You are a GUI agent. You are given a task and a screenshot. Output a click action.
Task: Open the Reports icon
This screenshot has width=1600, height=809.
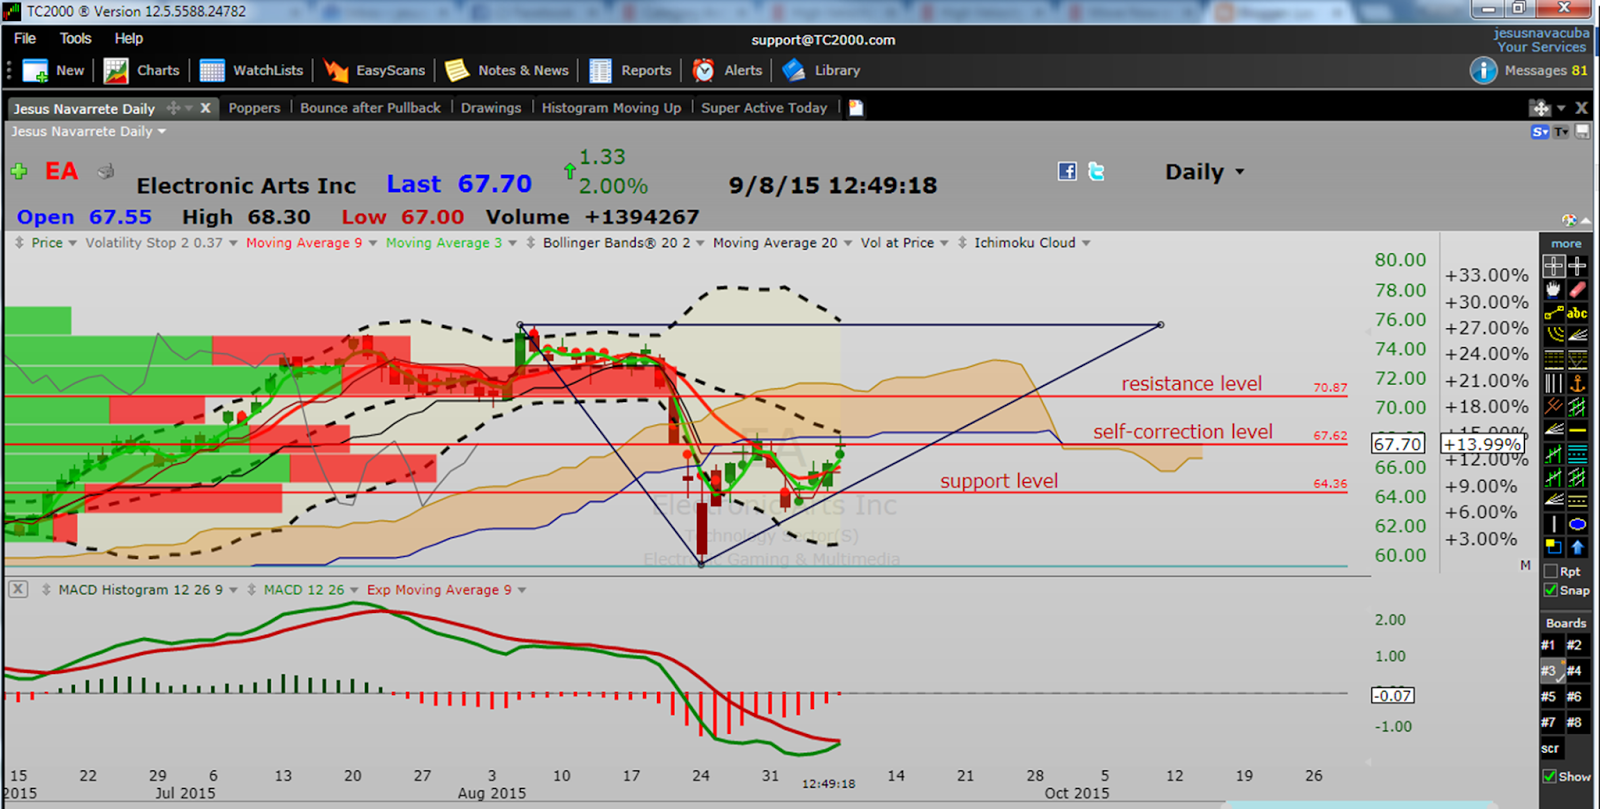(600, 71)
